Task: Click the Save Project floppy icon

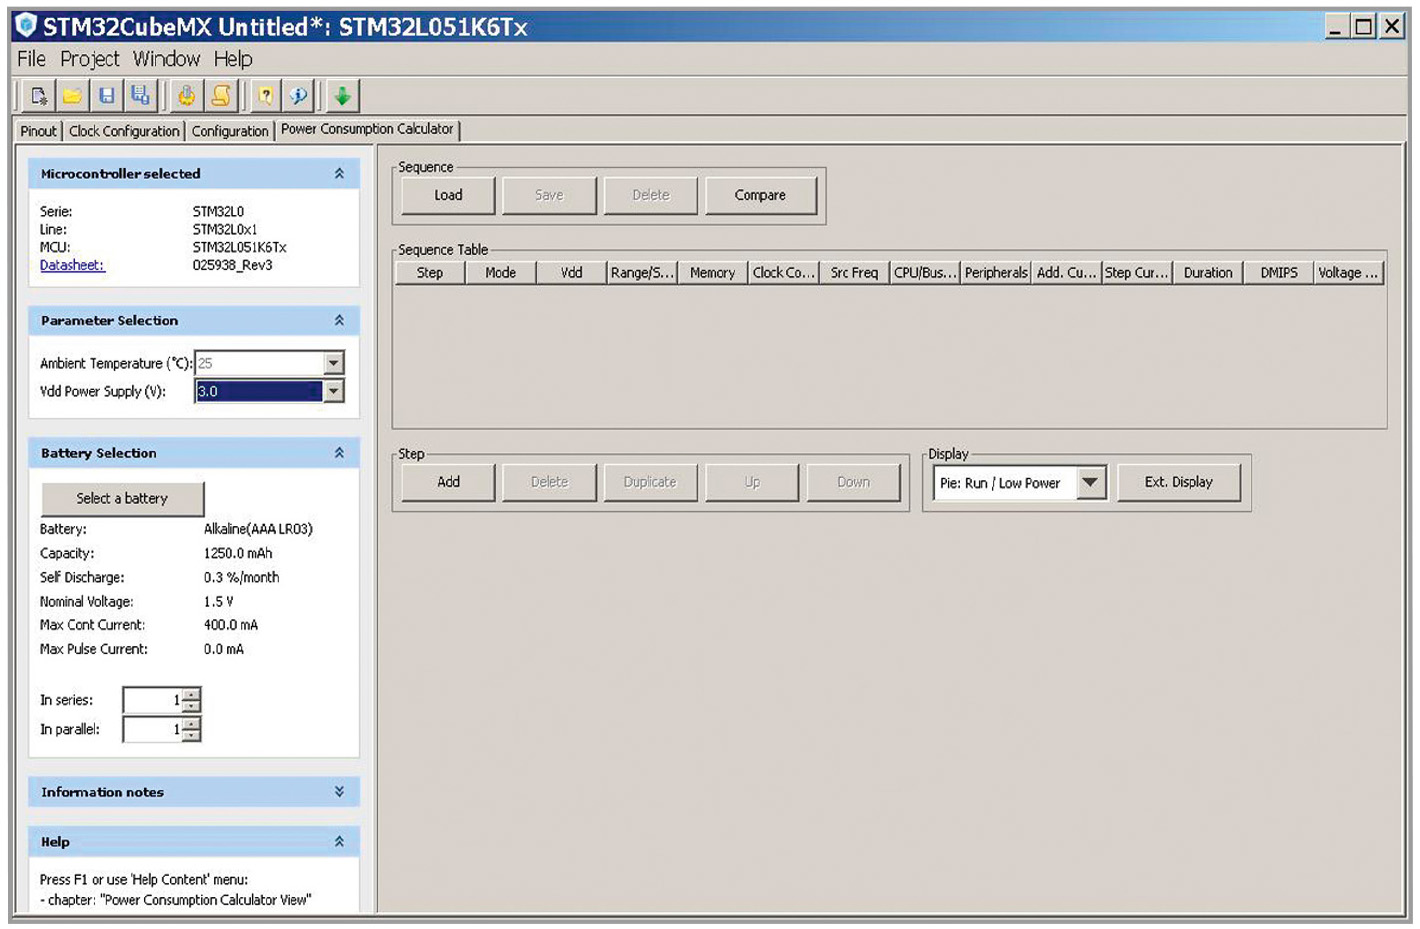Action: tap(106, 96)
